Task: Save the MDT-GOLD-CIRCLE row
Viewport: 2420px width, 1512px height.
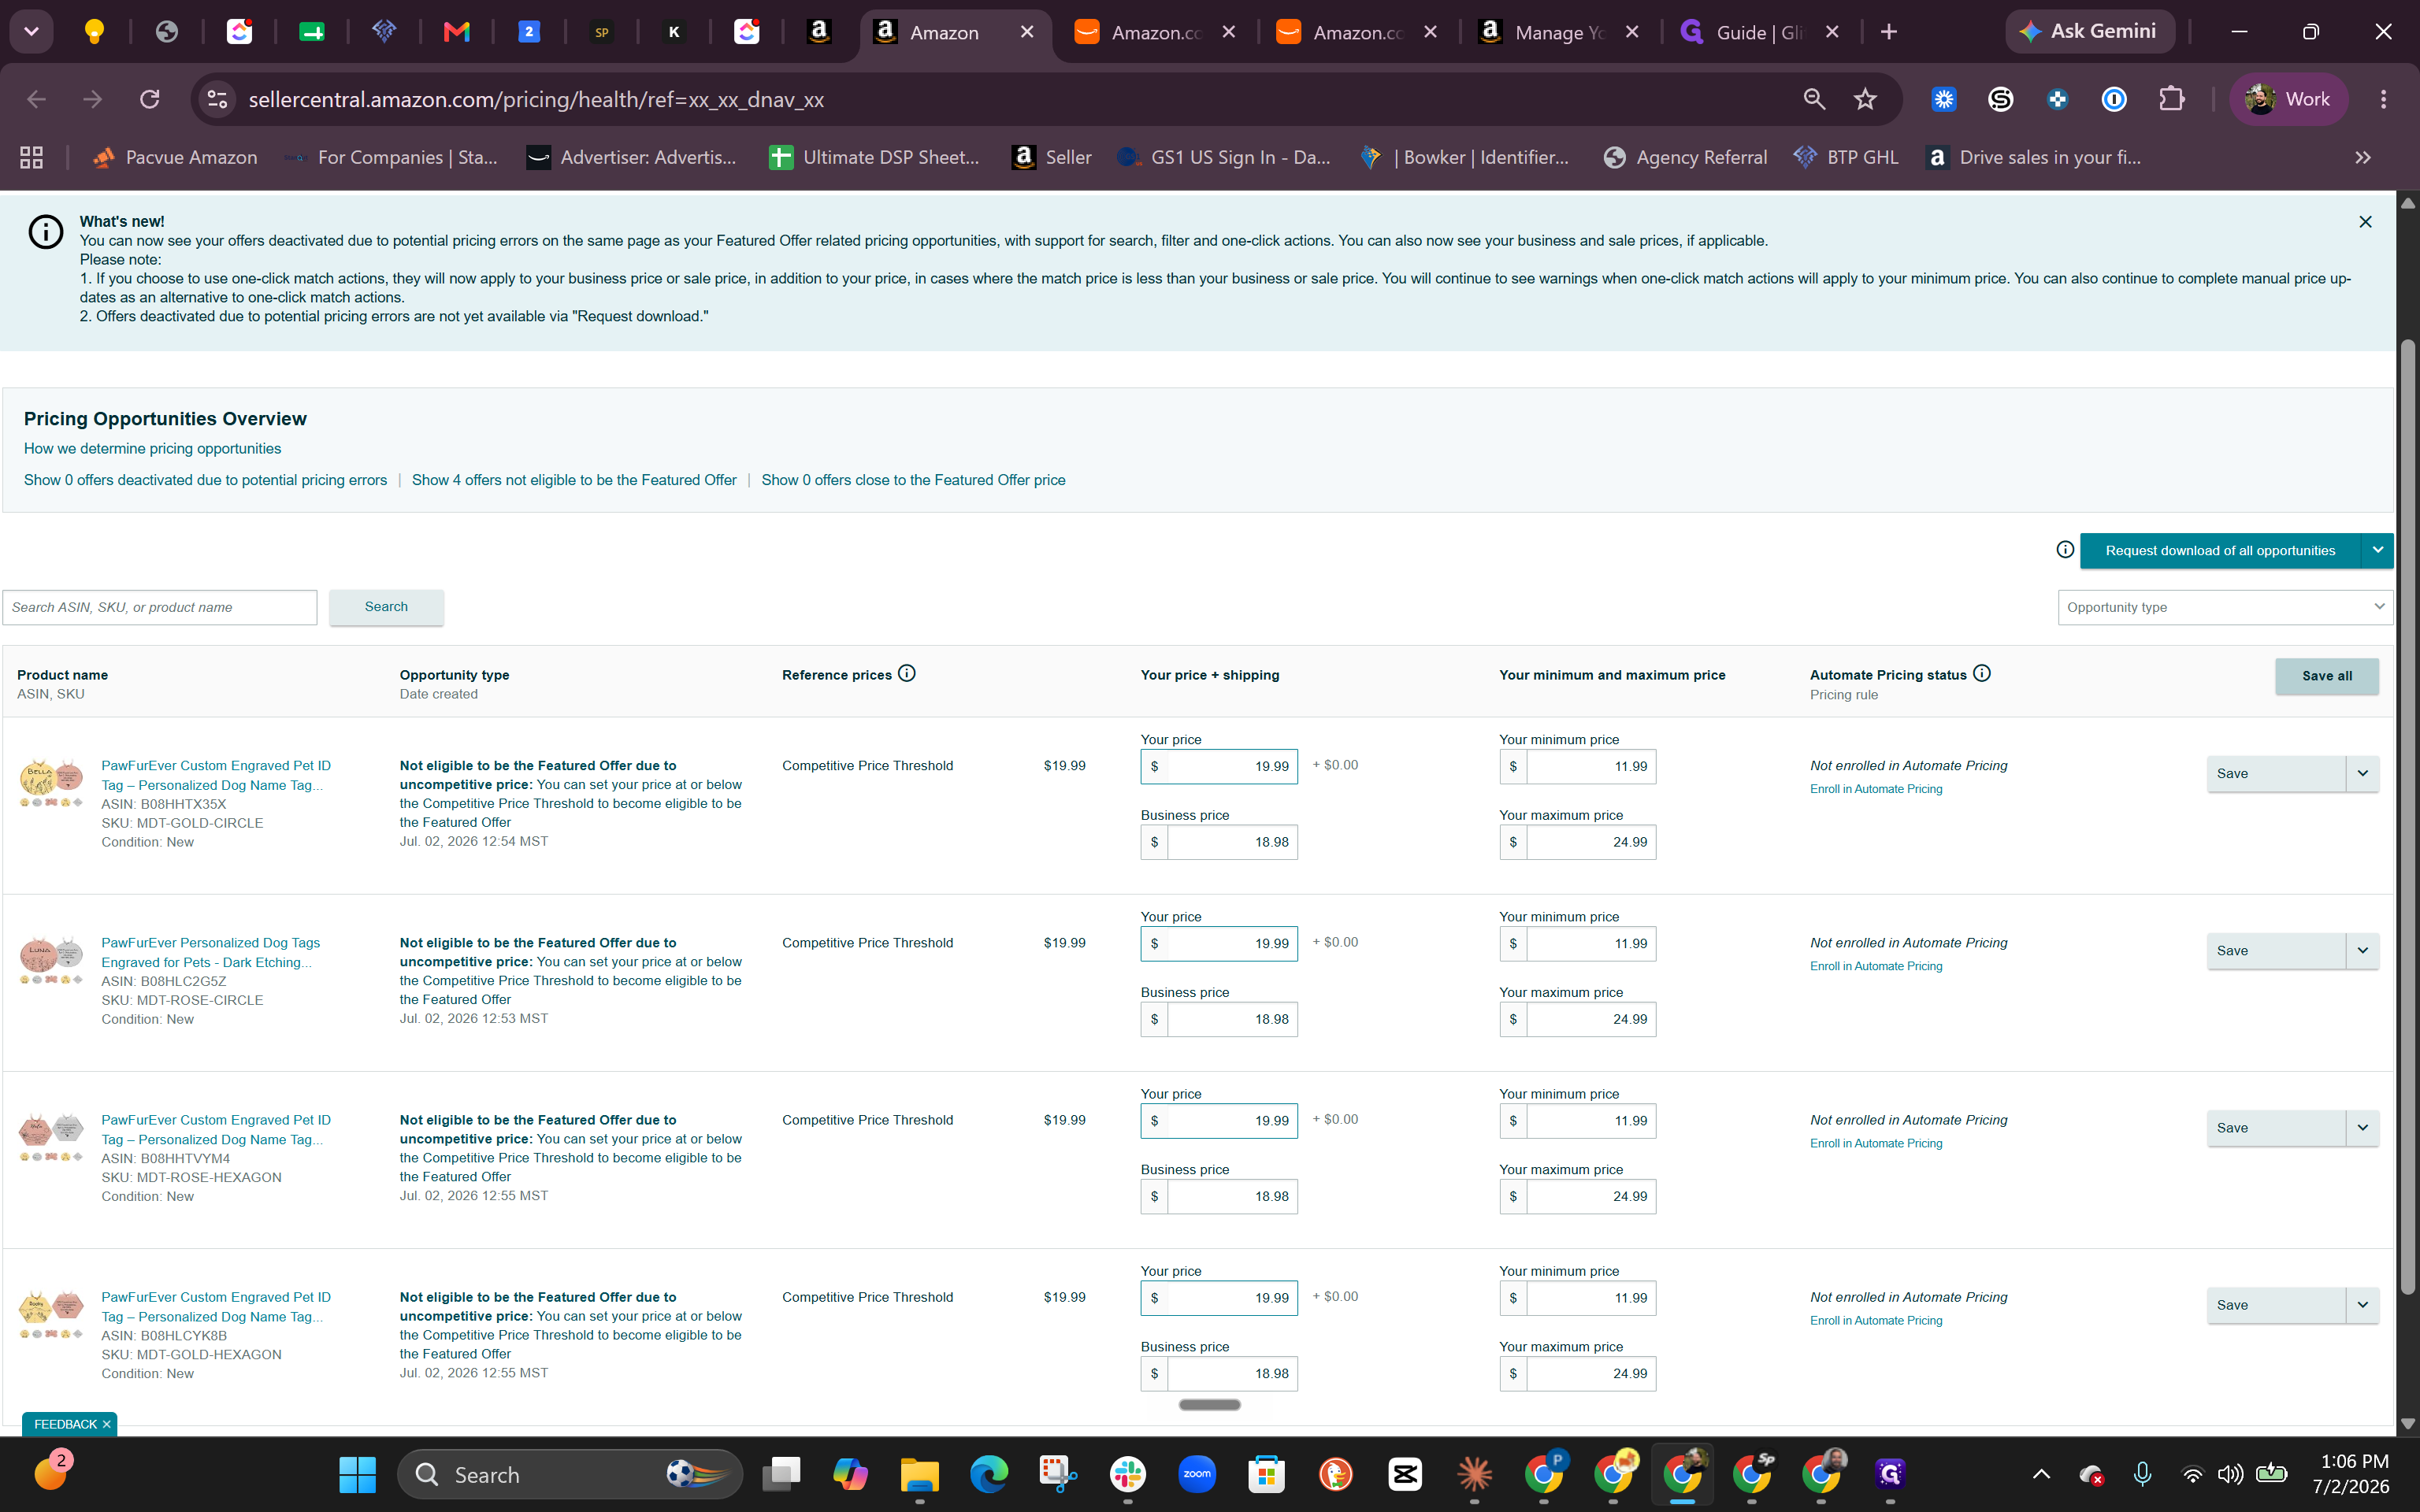Action: pyautogui.click(x=2276, y=773)
